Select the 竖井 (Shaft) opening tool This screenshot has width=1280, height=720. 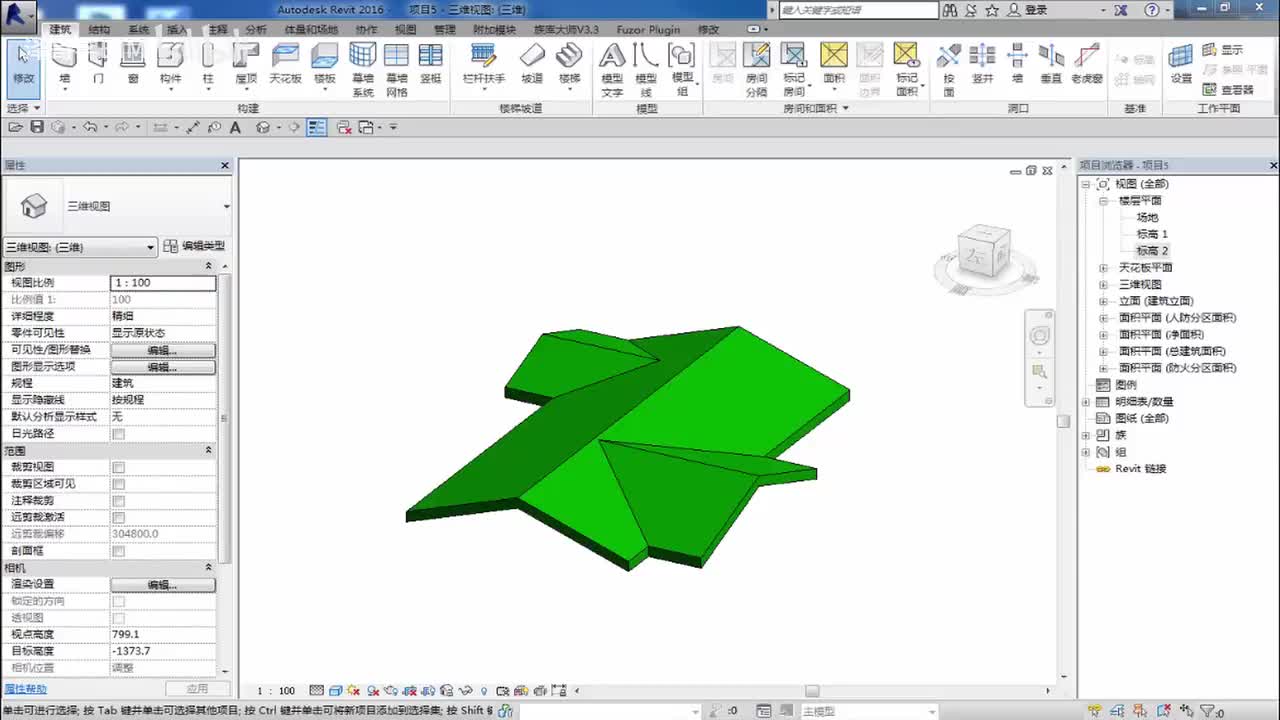click(982, 64)
